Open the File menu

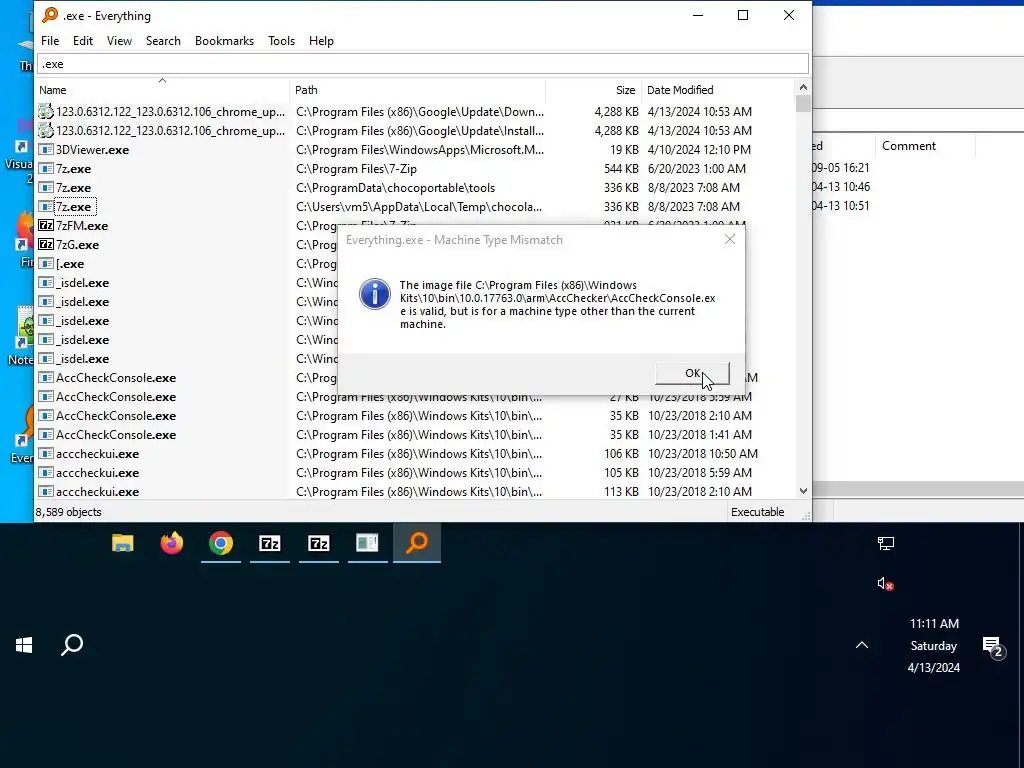point(50,40)
